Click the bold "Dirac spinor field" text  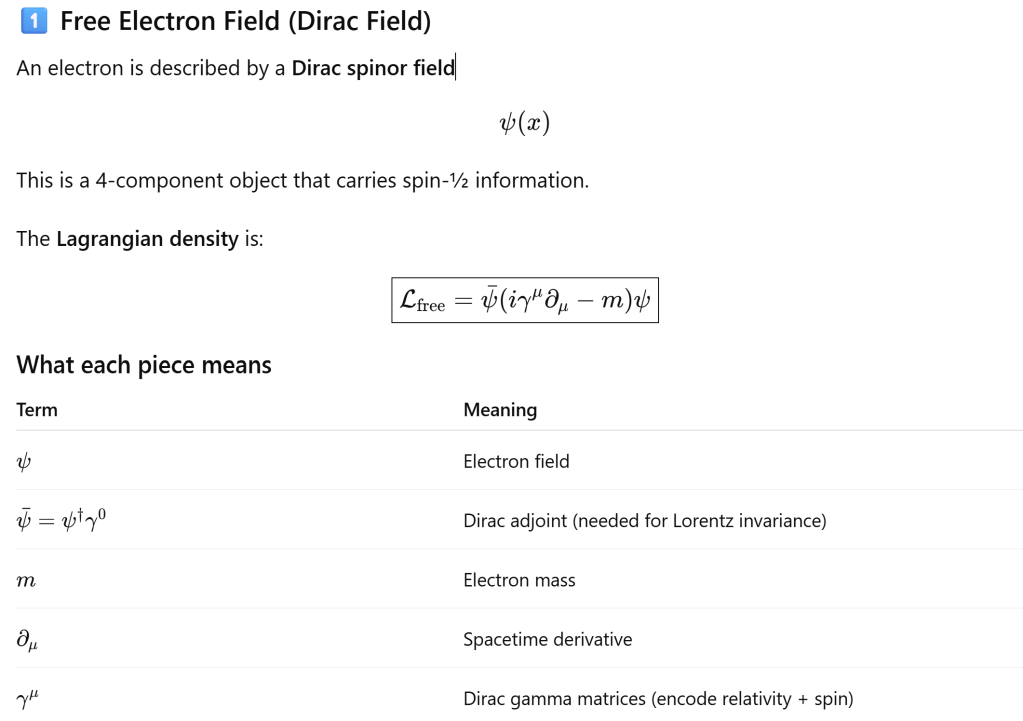pos(372,69)
